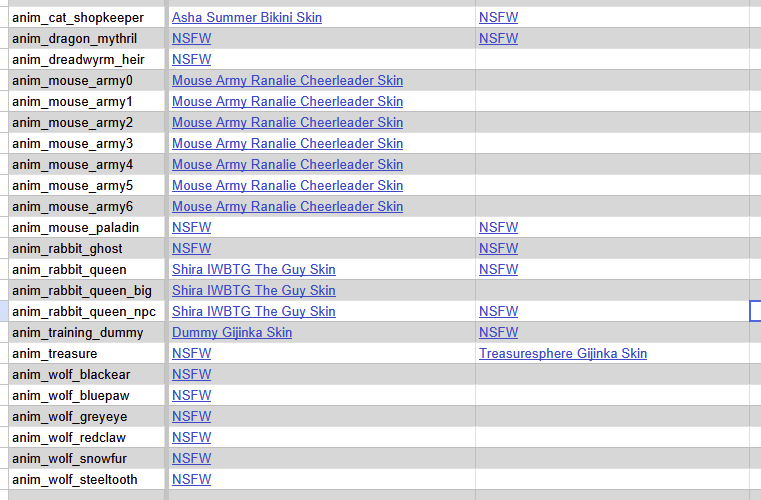The image size is (761, 500).
Task: Open cheerleader skin link for anim_mouse_army3
Action: pos(287,144)
